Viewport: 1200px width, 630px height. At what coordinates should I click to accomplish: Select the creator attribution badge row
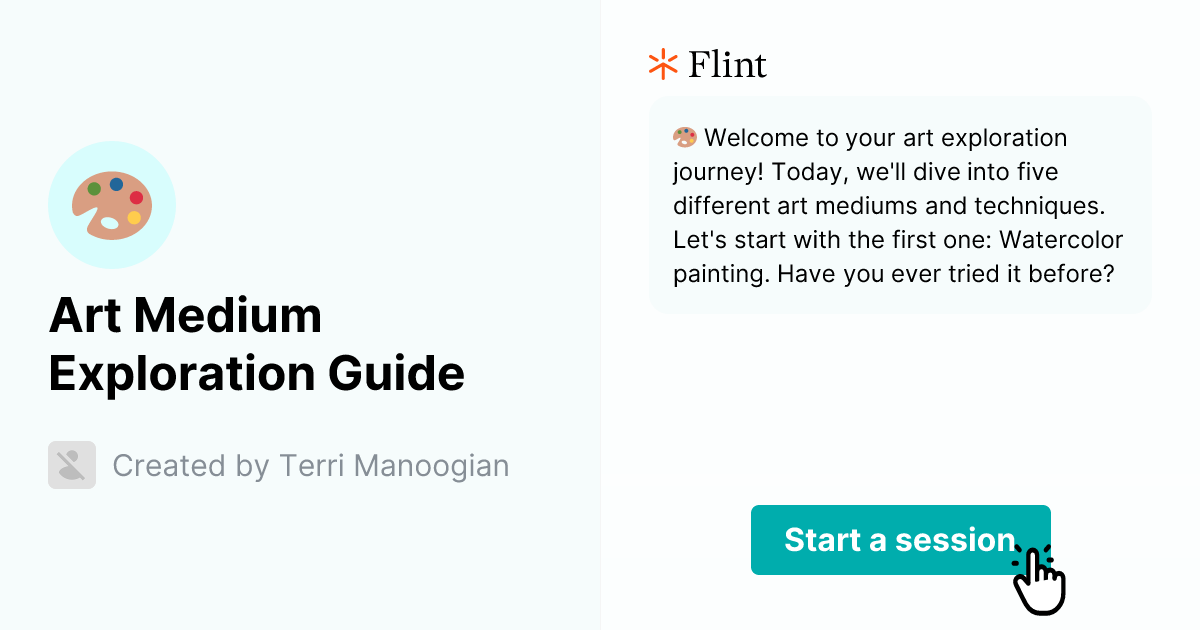pyautogui.click(x=280, y=465)
